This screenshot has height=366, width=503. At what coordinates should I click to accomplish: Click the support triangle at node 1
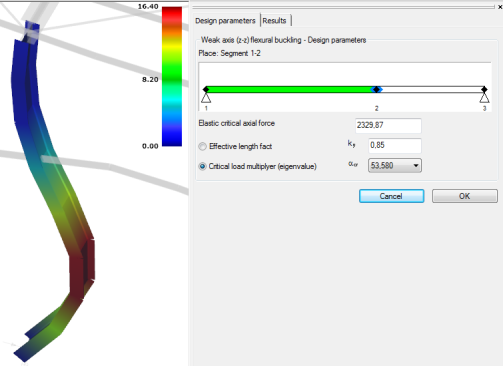coord(206,98)
